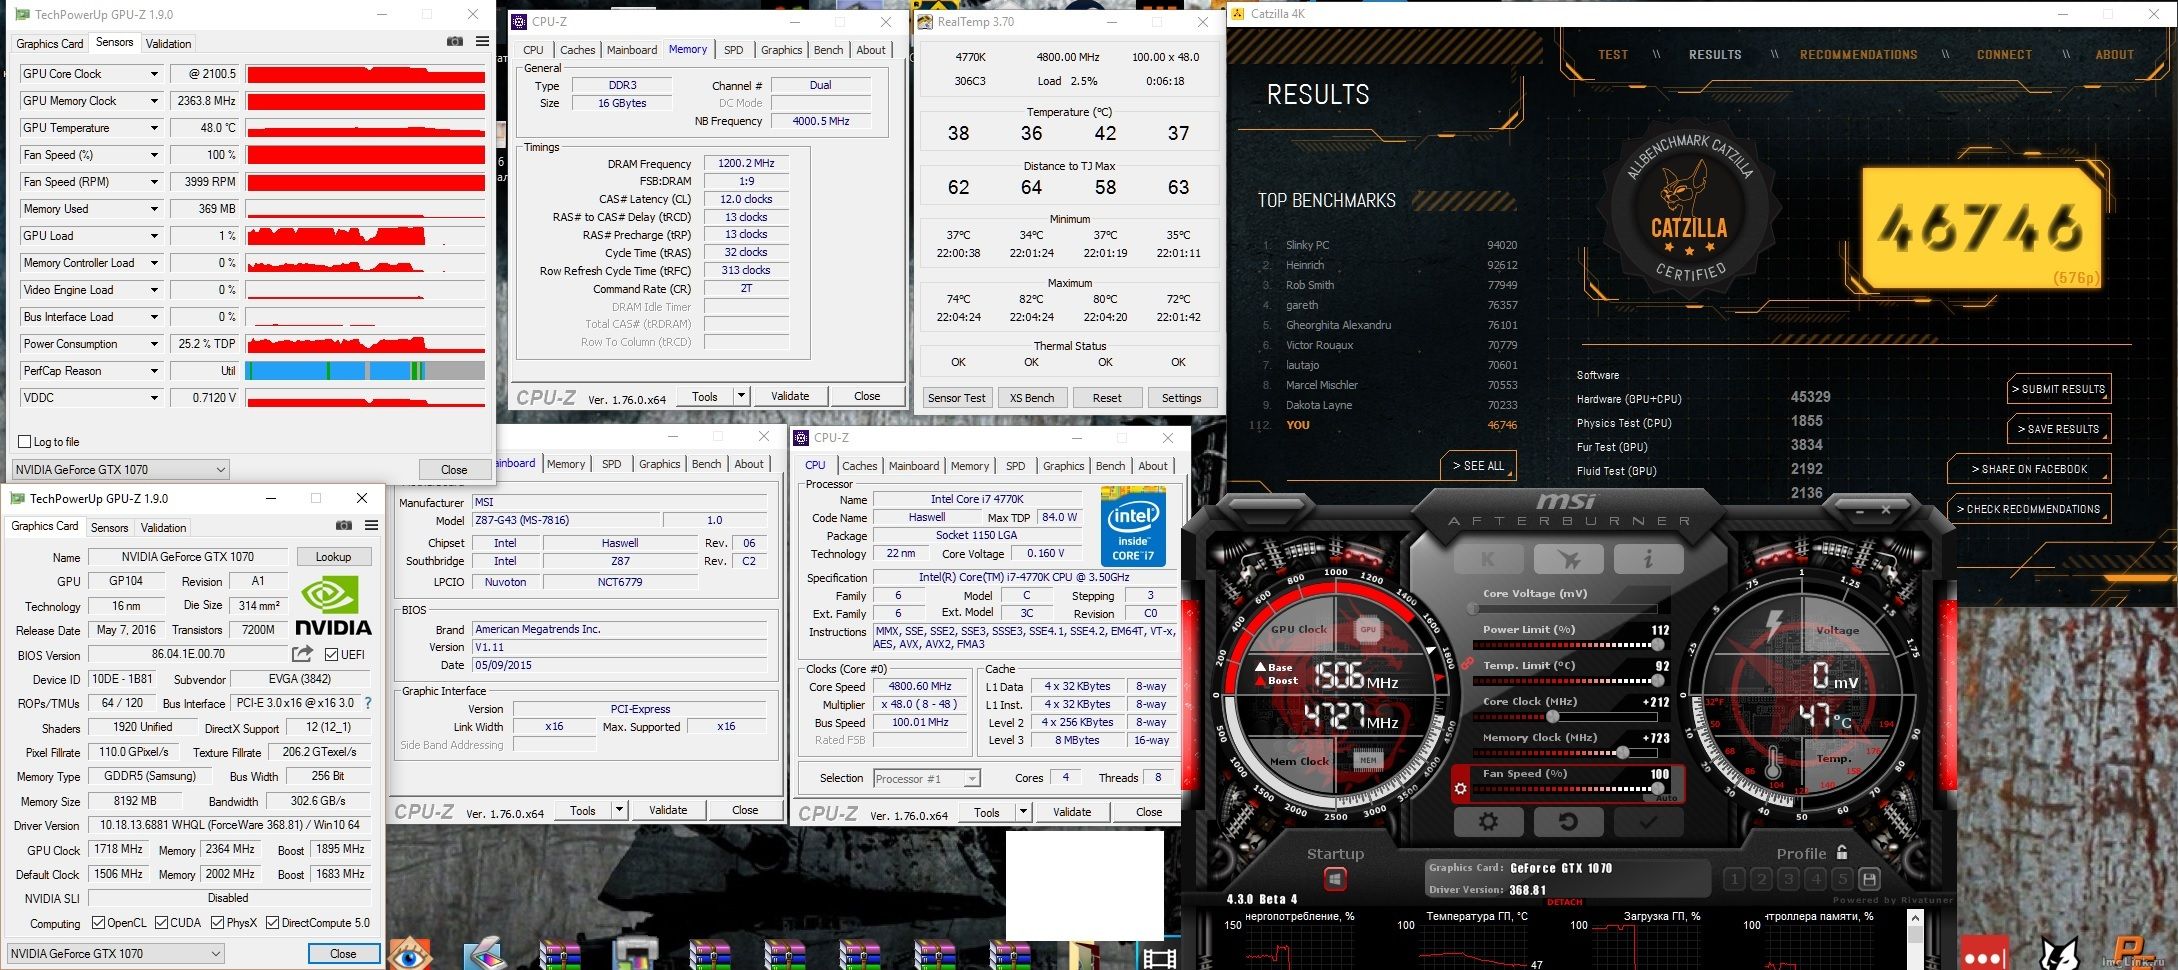Viewport: 2178px width, 970px height.
Task: Click the Lookup button in GPU-Z
Action: (333, 557)
